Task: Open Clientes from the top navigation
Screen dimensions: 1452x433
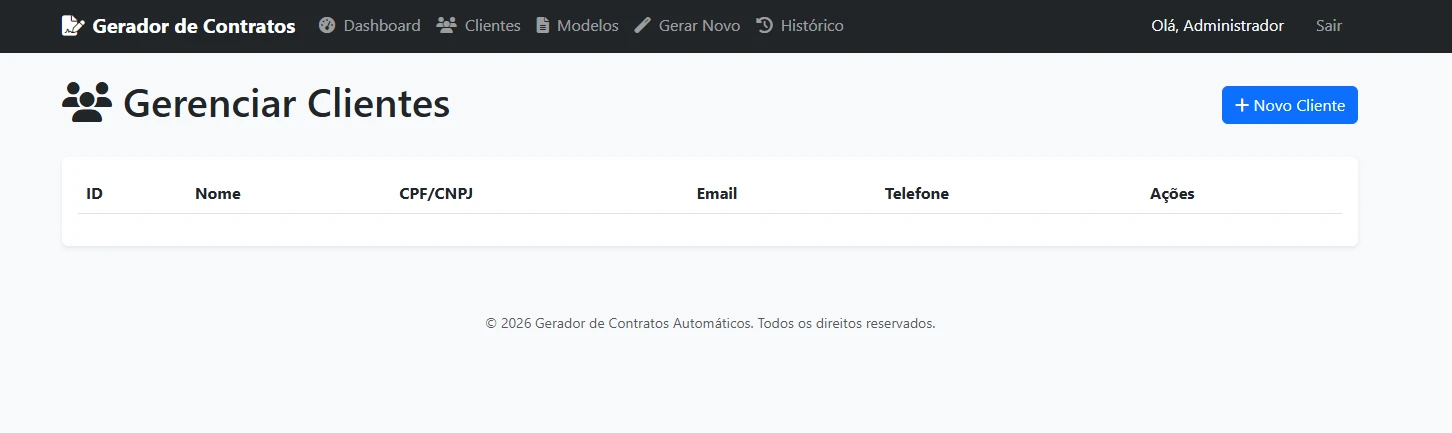Action: [479, 25]
